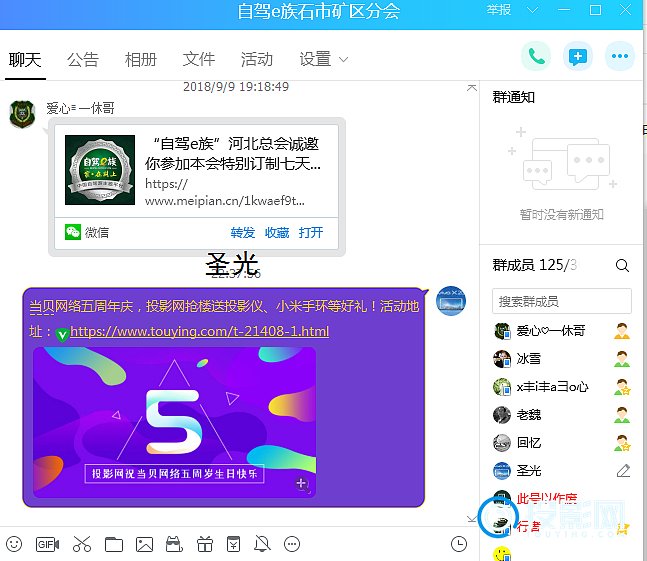Open the touying.com hyperlink
This screenshot has width=647, height=561.
click(199, 331)
